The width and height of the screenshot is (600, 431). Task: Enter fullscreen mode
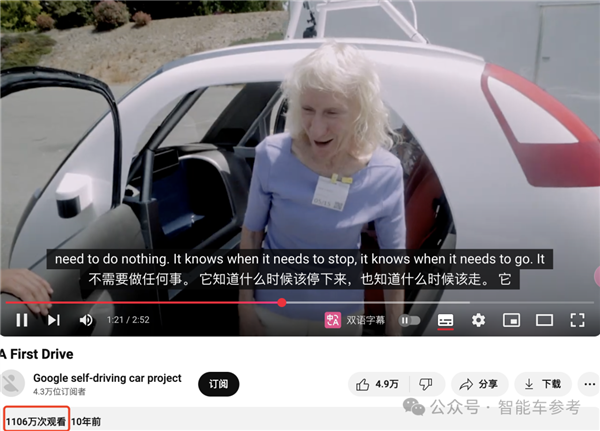577,320
